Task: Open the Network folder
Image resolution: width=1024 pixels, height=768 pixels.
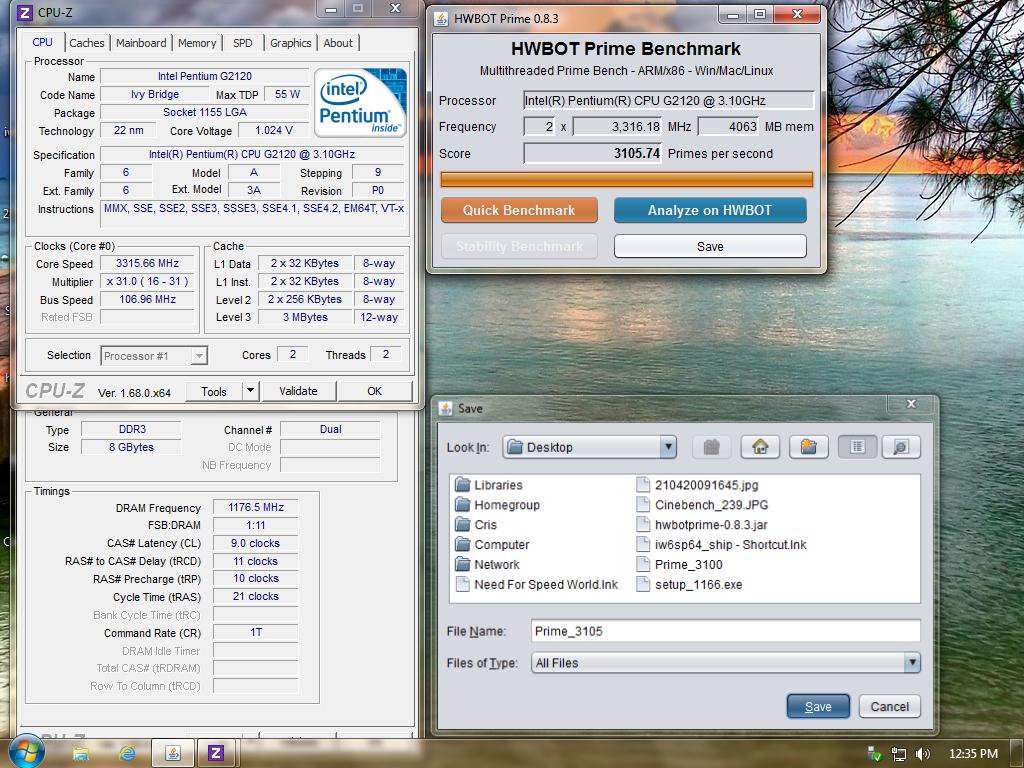Action: [x=488, y=564]
